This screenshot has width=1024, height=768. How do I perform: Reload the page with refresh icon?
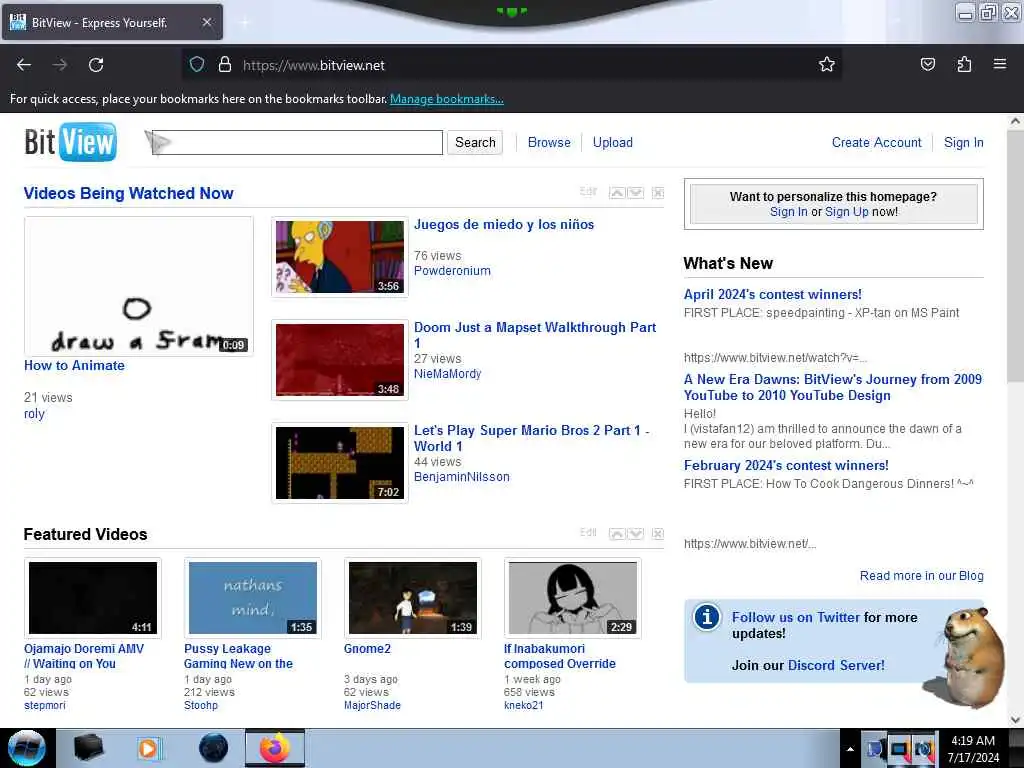[96, 65]
